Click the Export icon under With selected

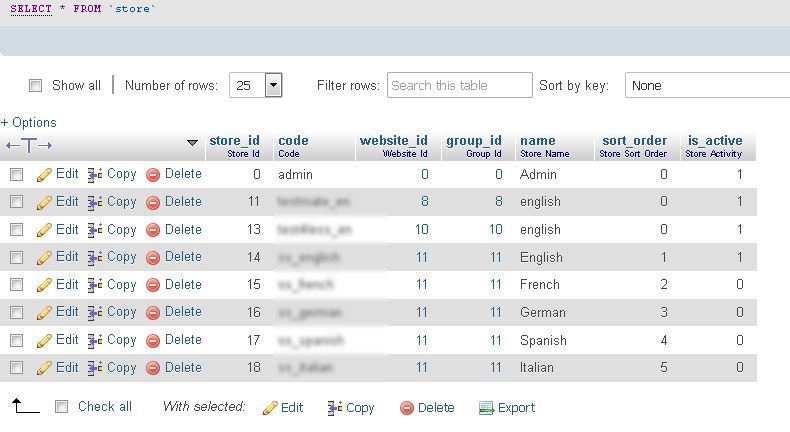(x=486, y=408)
